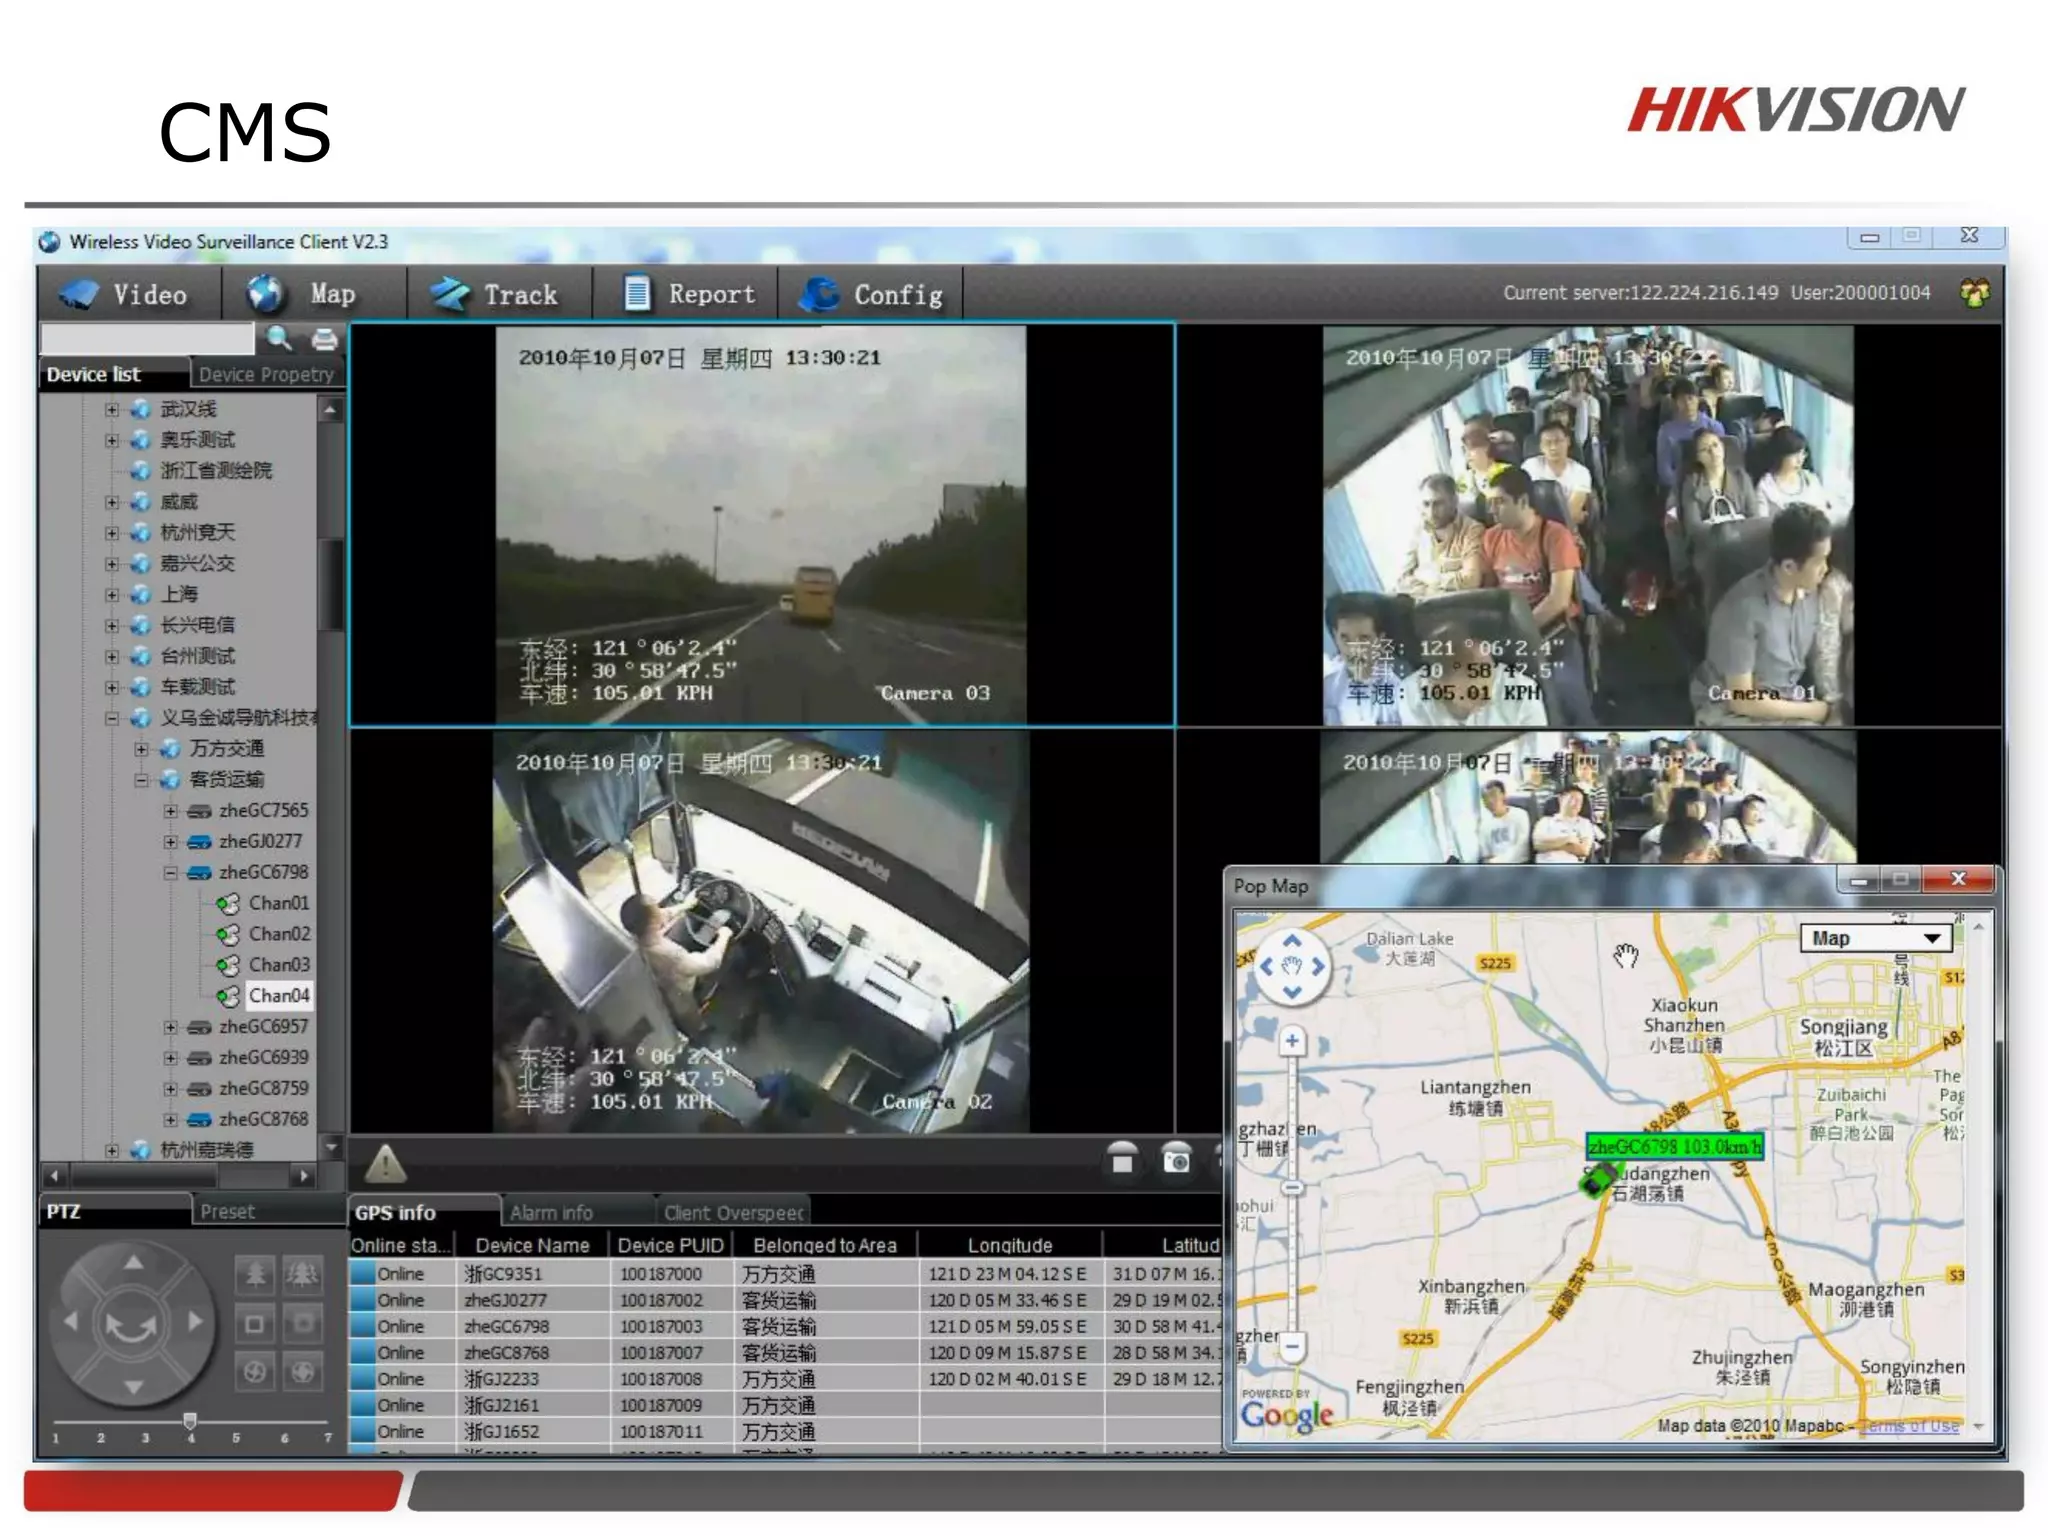Click the printer icon next to search
Viewport: 2048px width, 1536px height.
tap(324, 340)
